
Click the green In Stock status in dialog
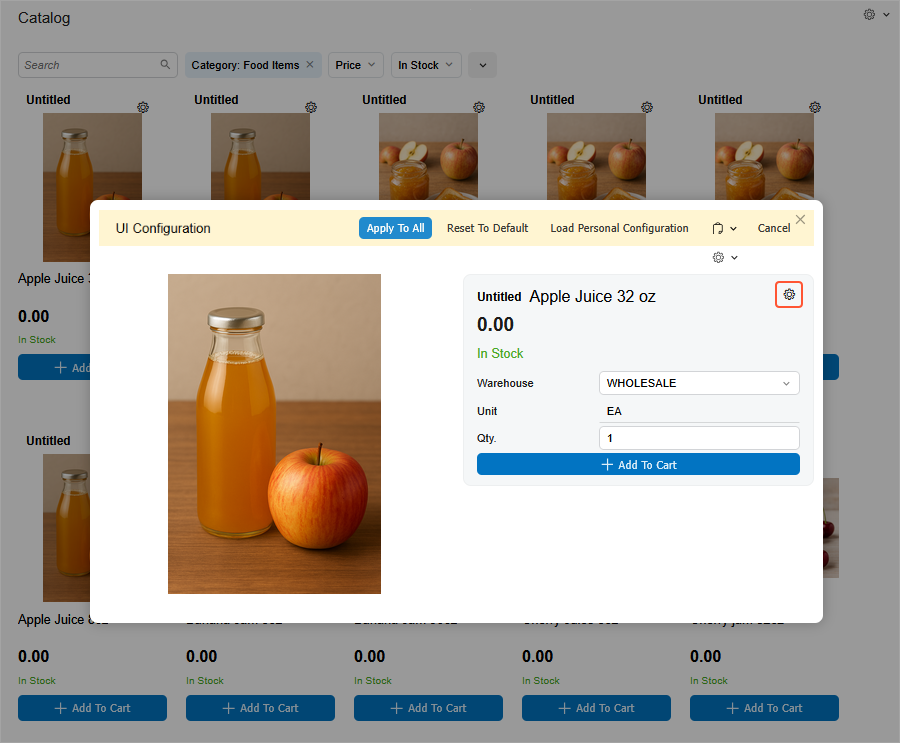500,353
